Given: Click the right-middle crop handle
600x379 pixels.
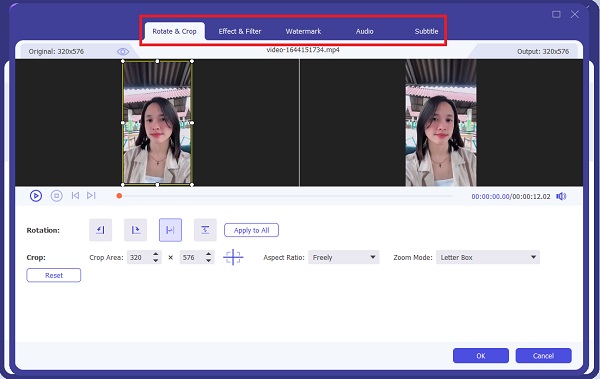Looking at the screenshot, I should pyautogui.click(x=192, y=123).
